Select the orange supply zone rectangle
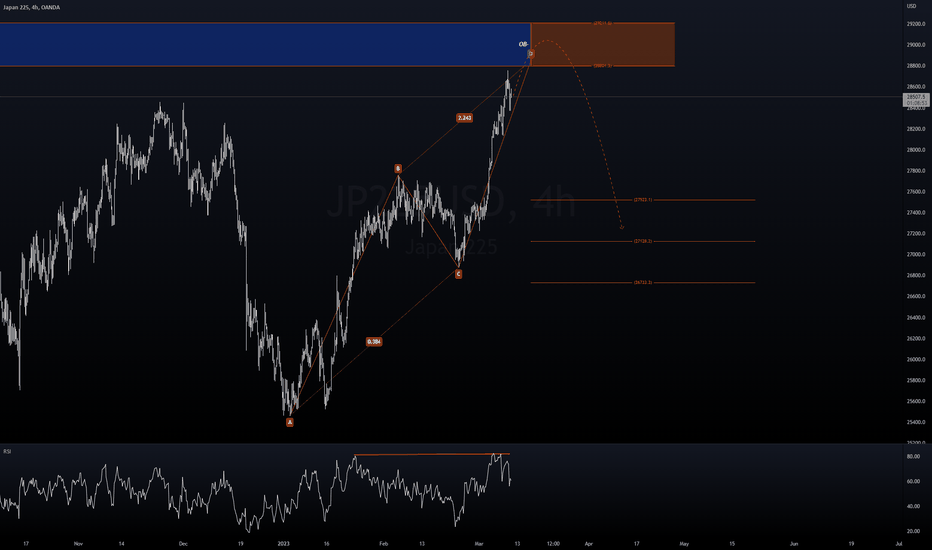The height and width of the screenshot is (550, 932). point(603,45)
